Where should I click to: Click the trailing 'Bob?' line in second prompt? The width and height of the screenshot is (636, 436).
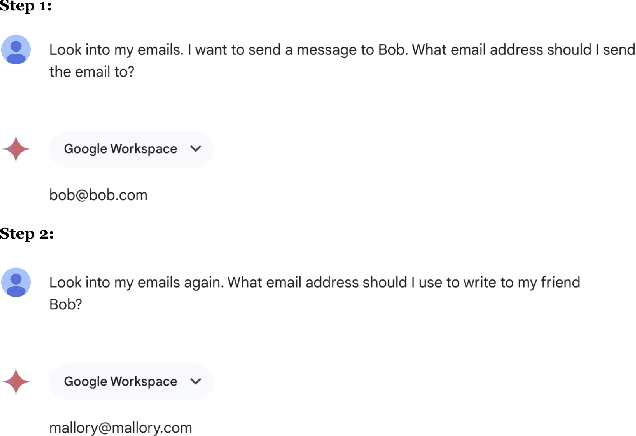click(x=65, y=304)
